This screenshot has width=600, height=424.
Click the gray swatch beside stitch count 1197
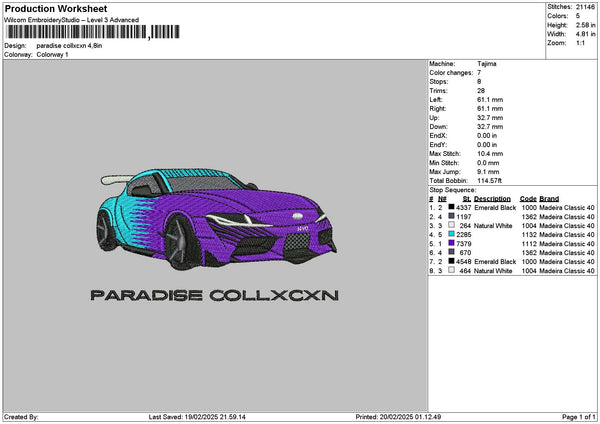coord(452,216)
